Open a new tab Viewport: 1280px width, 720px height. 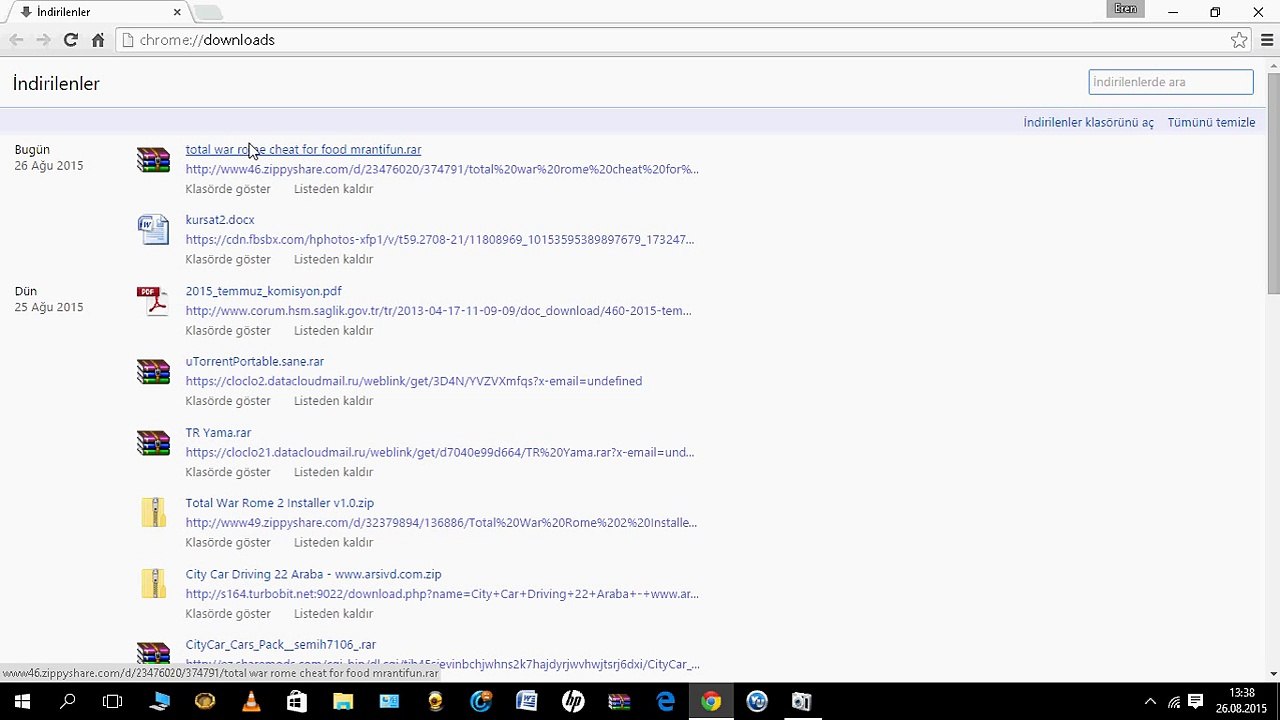208,12
